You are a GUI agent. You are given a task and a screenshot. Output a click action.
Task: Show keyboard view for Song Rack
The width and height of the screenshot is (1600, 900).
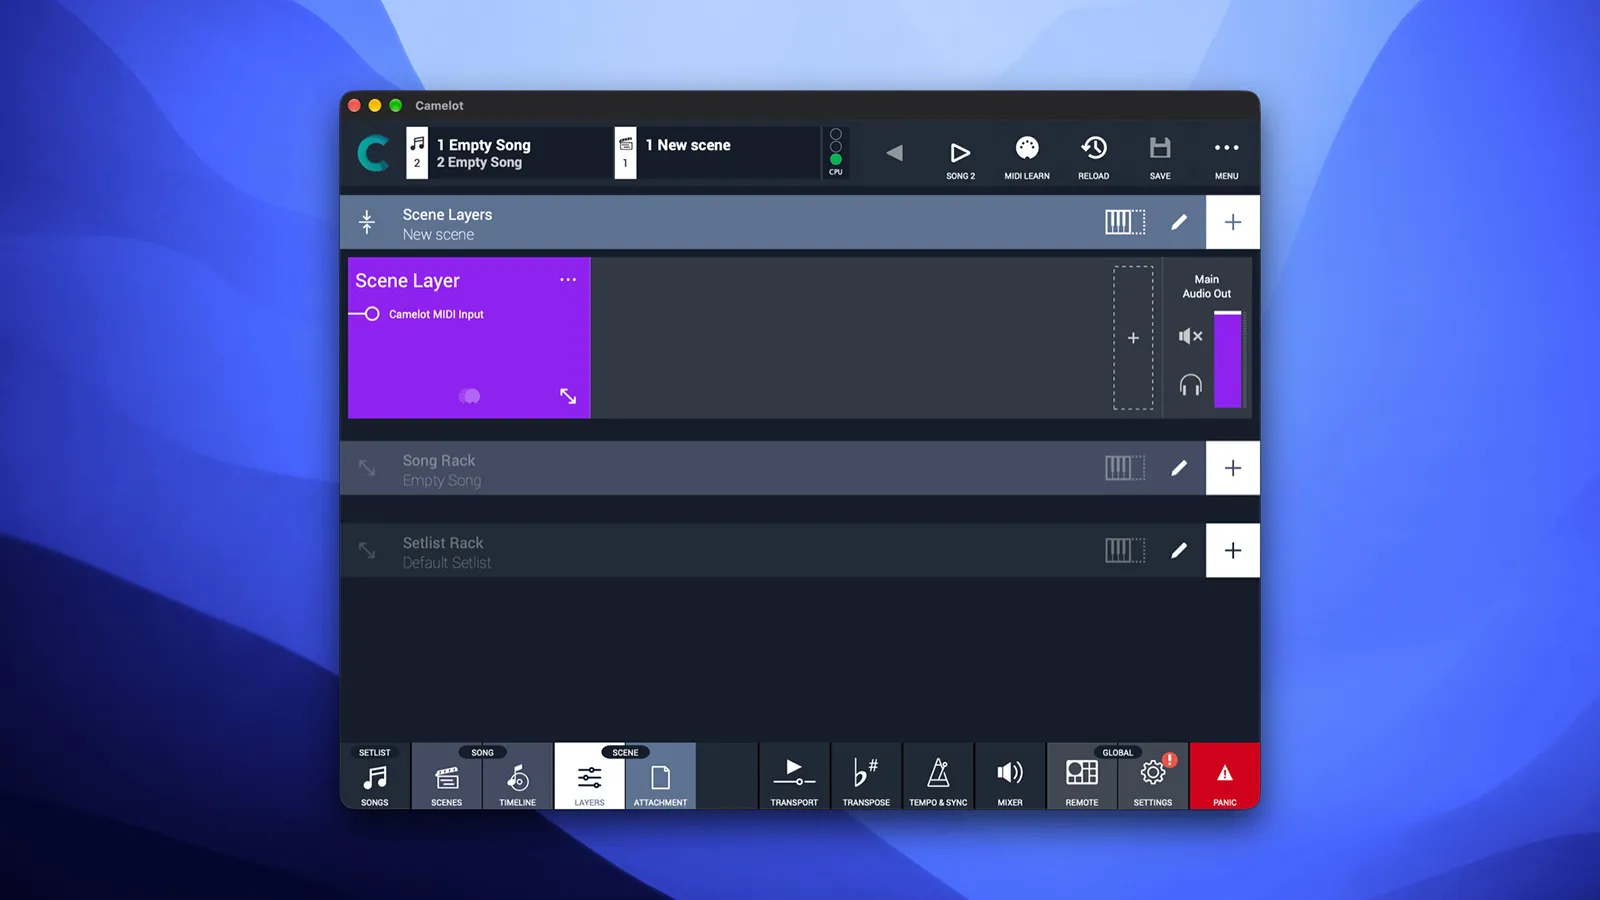tap(1125, 468)
